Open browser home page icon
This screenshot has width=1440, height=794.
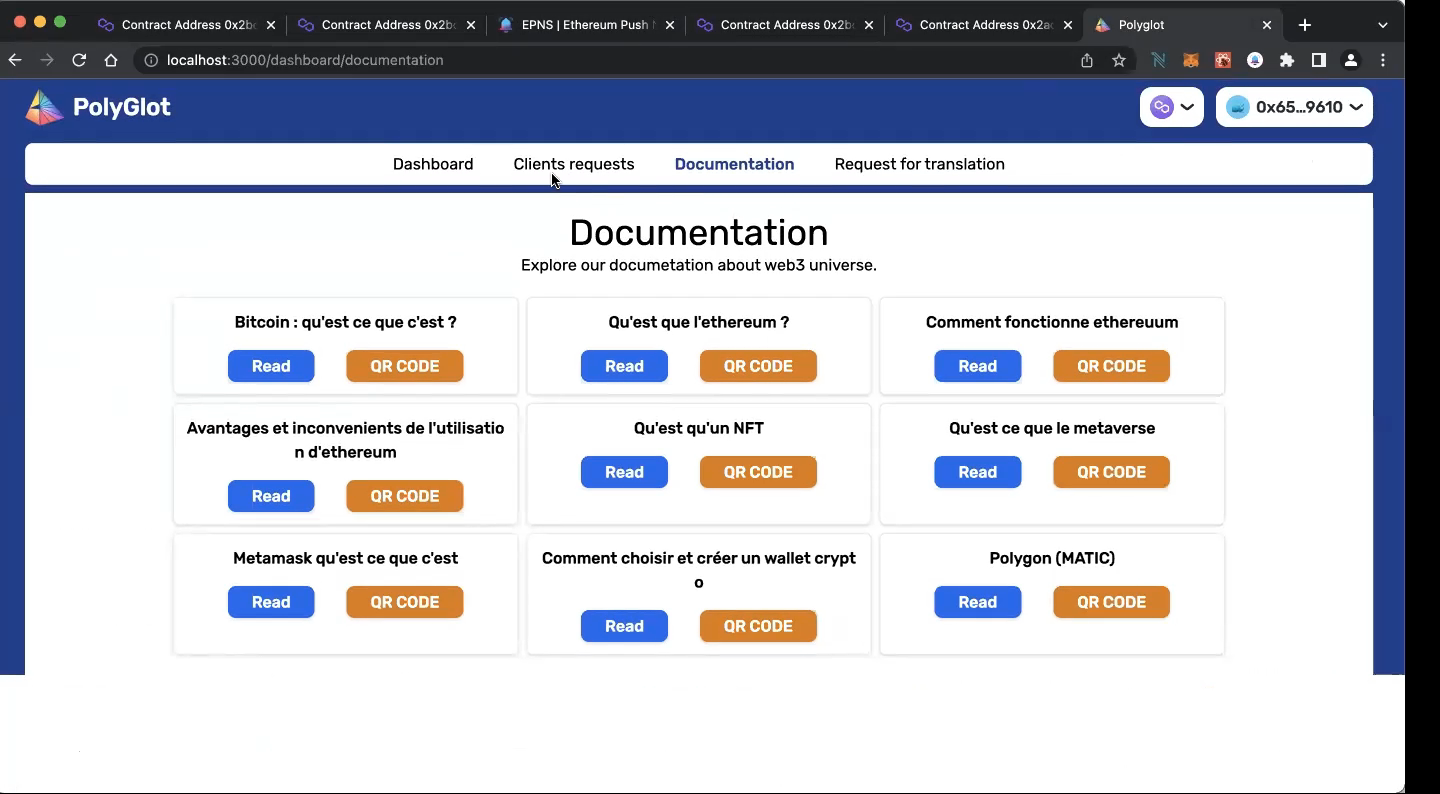pyautogui.click(x=111, y=60)
